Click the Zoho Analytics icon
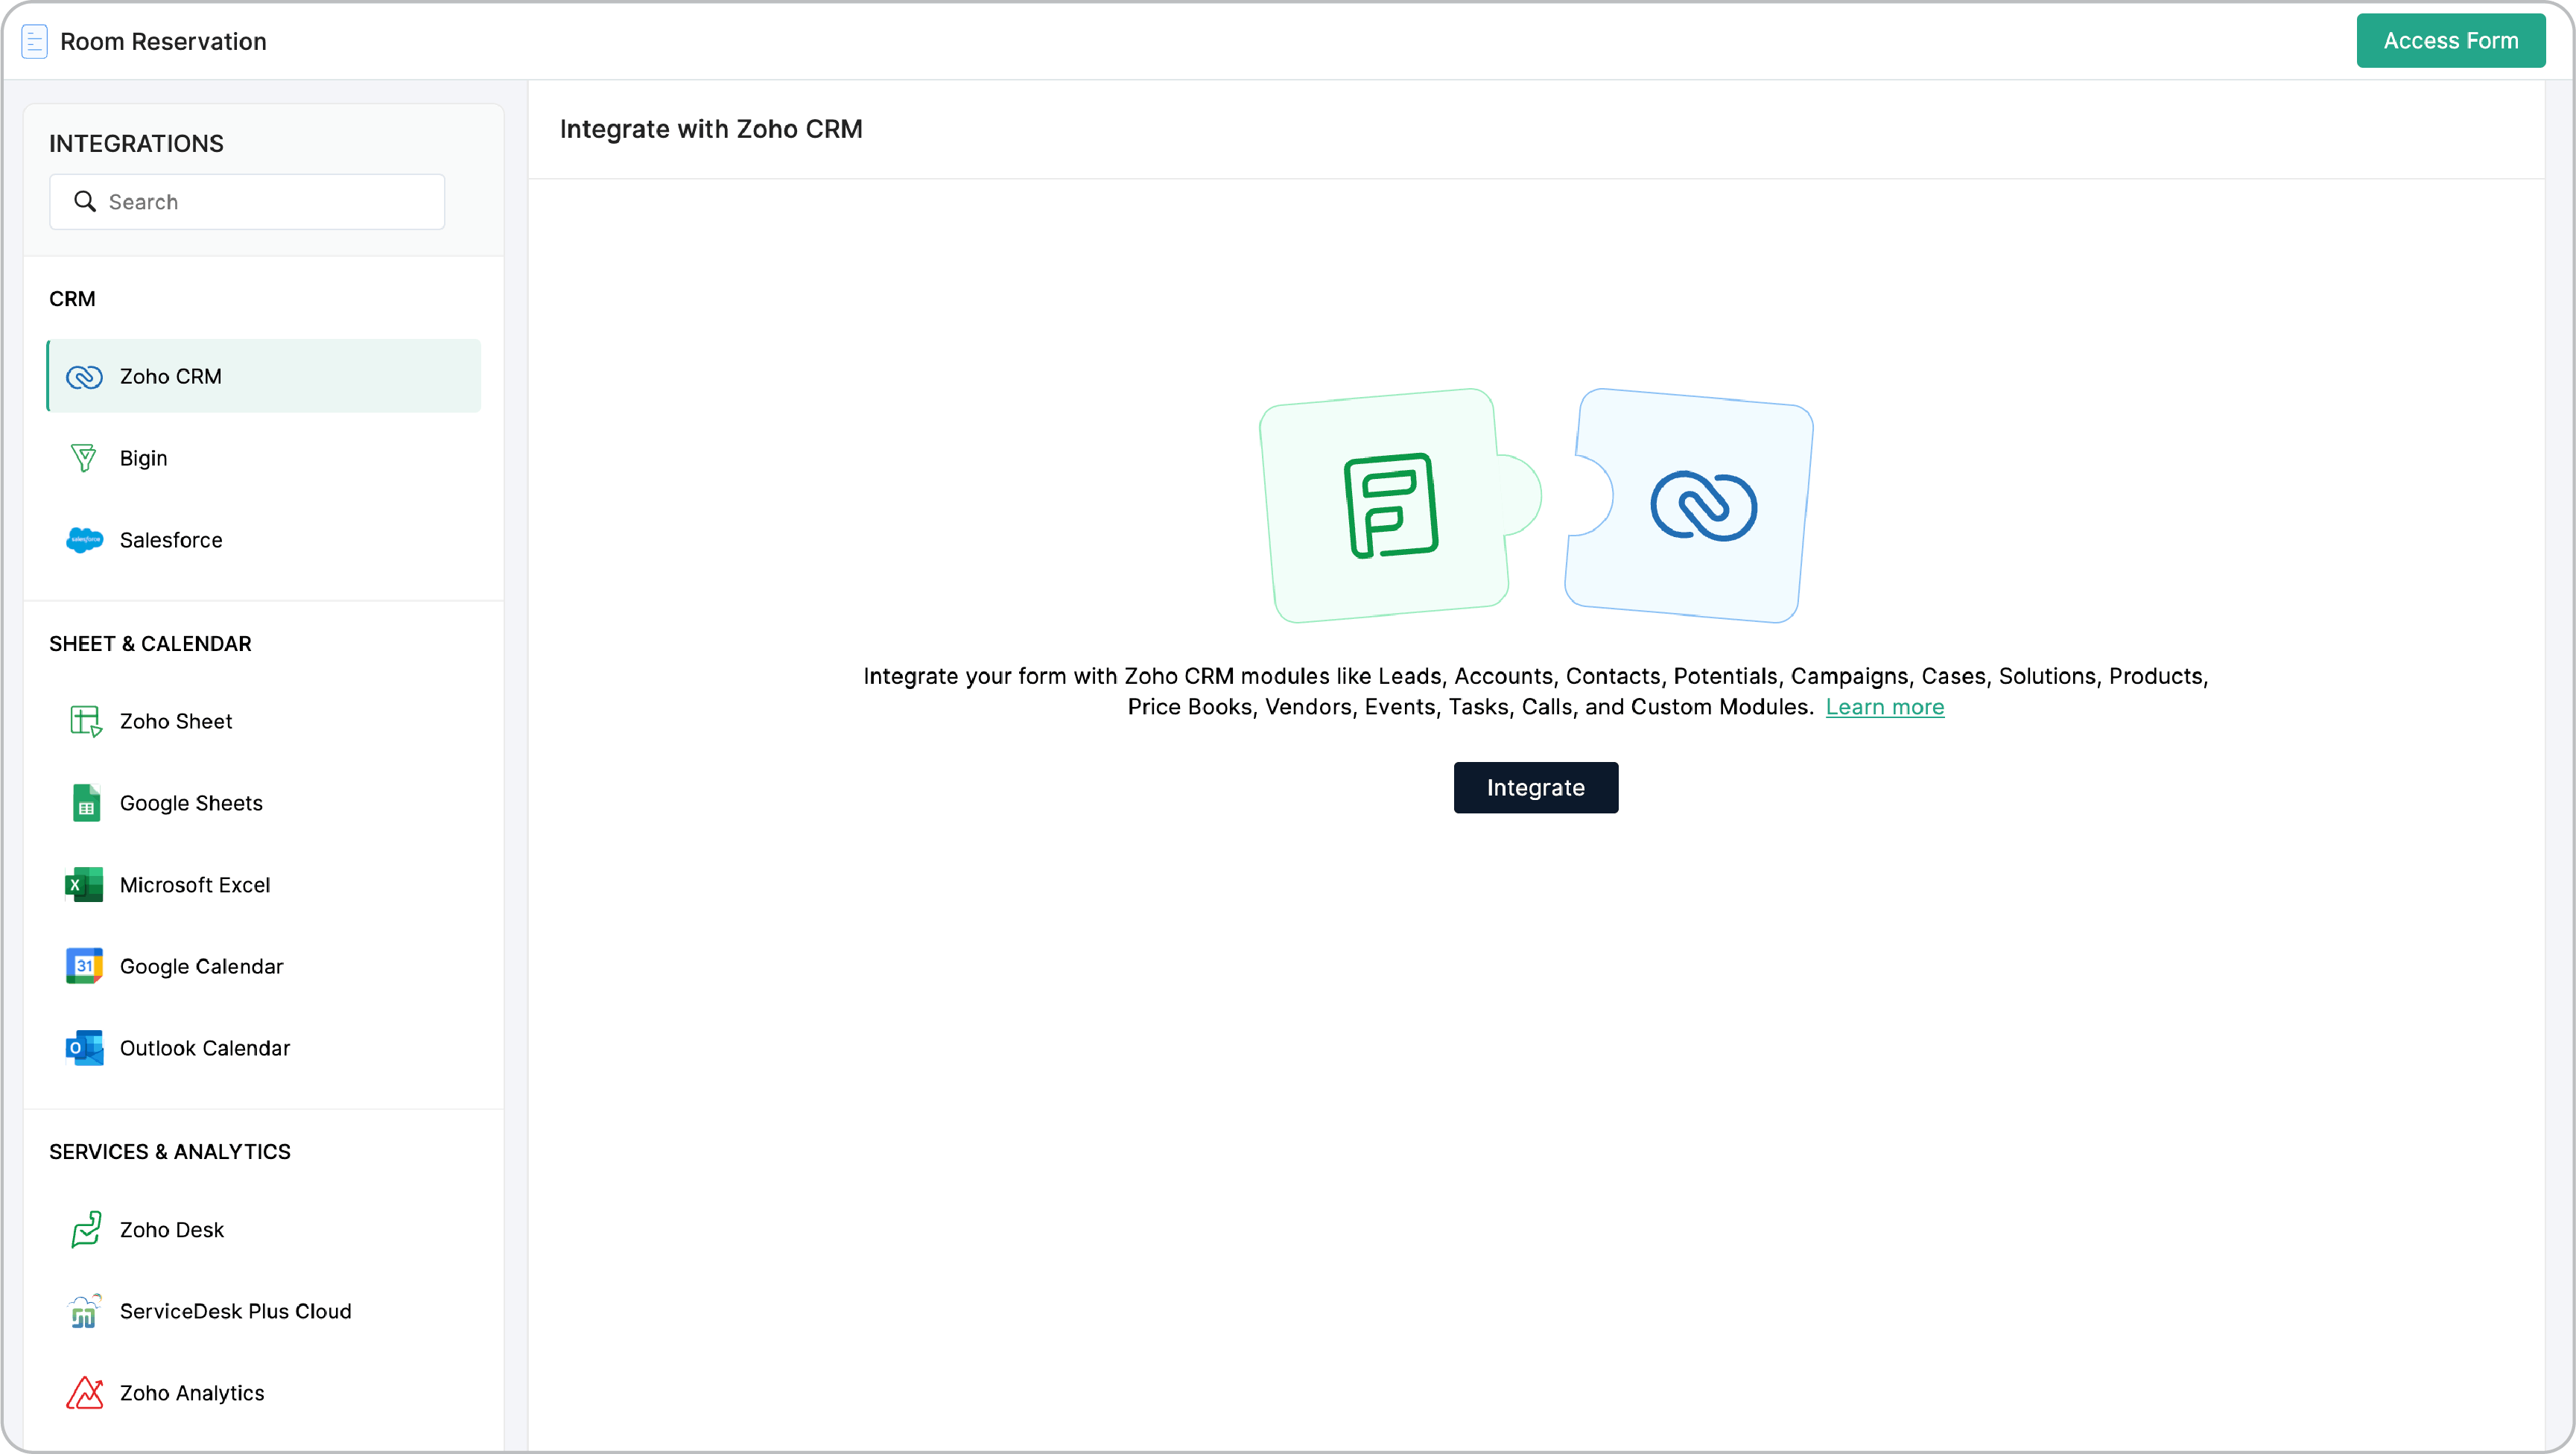2576x1454 pixels. (84, 1393)
